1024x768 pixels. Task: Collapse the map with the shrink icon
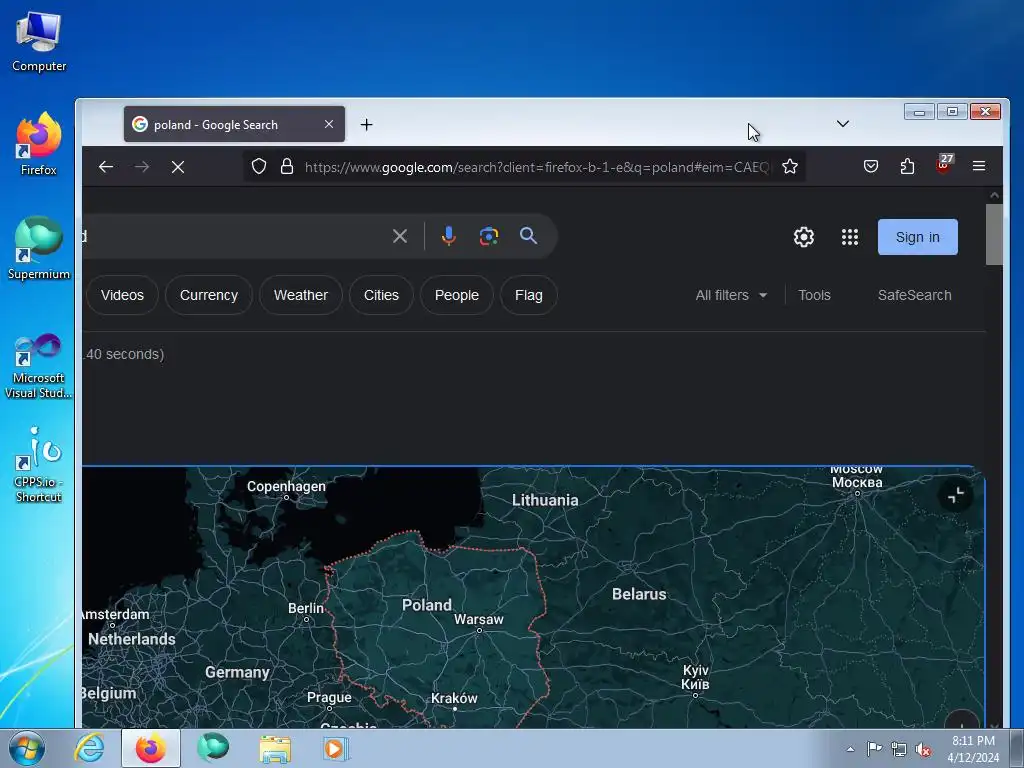coord(956,495)
